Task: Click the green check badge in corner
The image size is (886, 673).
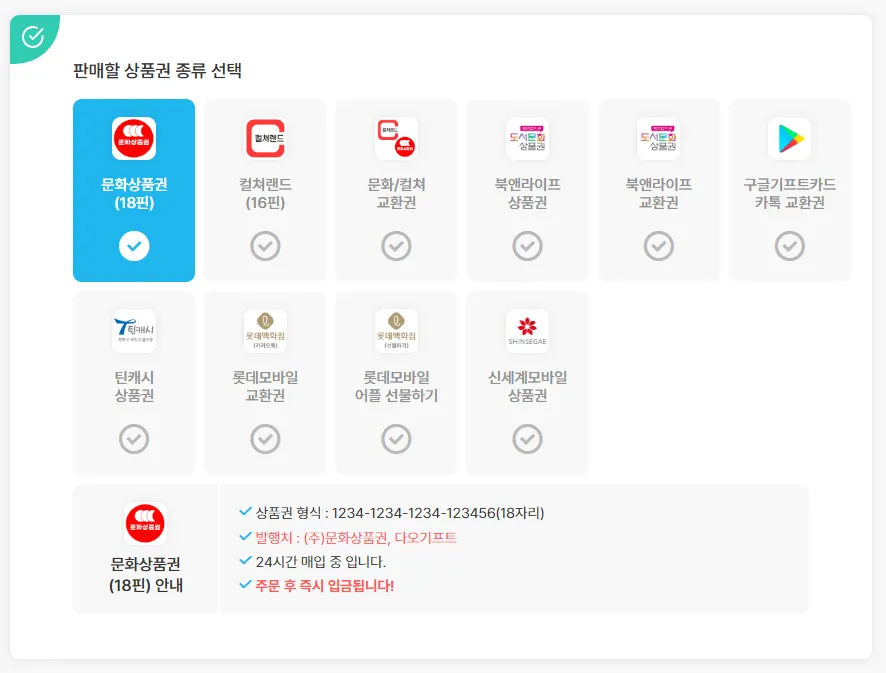Action: 33,37
